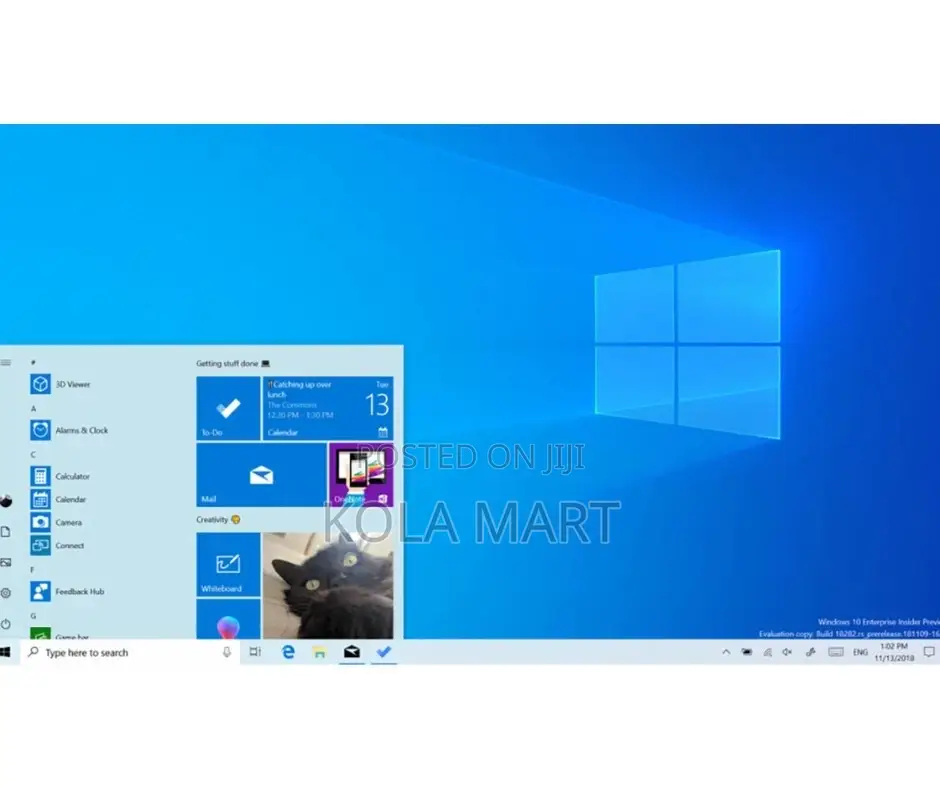This screenshot has width=940, height=788.
Task: Open the Paint 3D tile below Whiteboard
Action: coord(228,619)
